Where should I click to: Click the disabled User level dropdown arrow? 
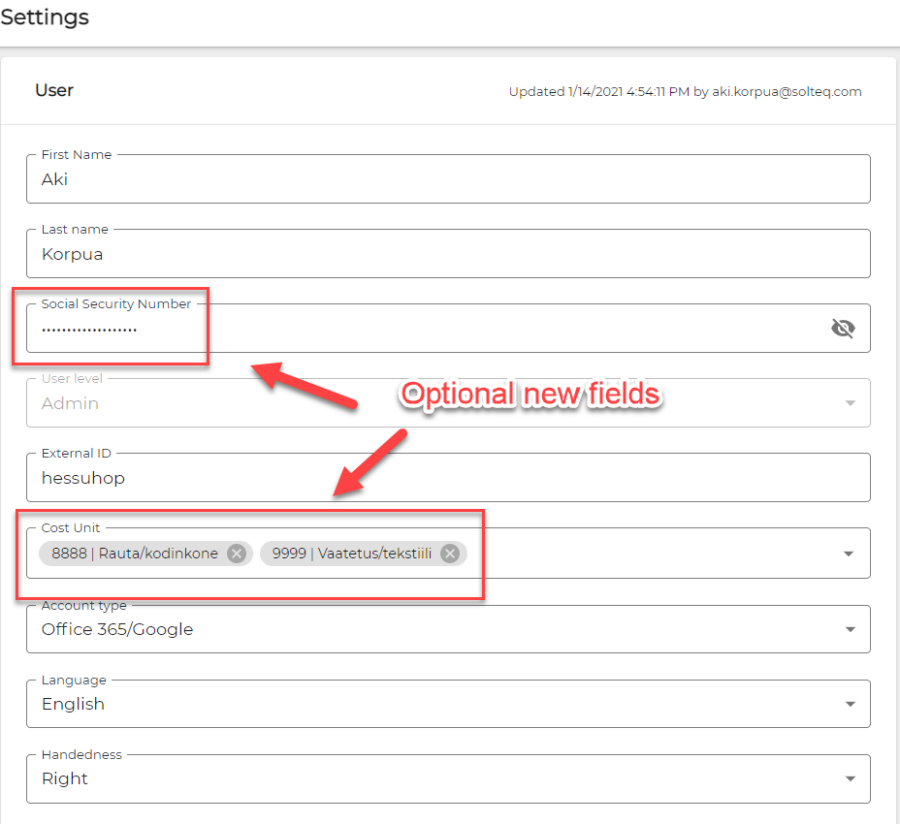click(850, 403)
